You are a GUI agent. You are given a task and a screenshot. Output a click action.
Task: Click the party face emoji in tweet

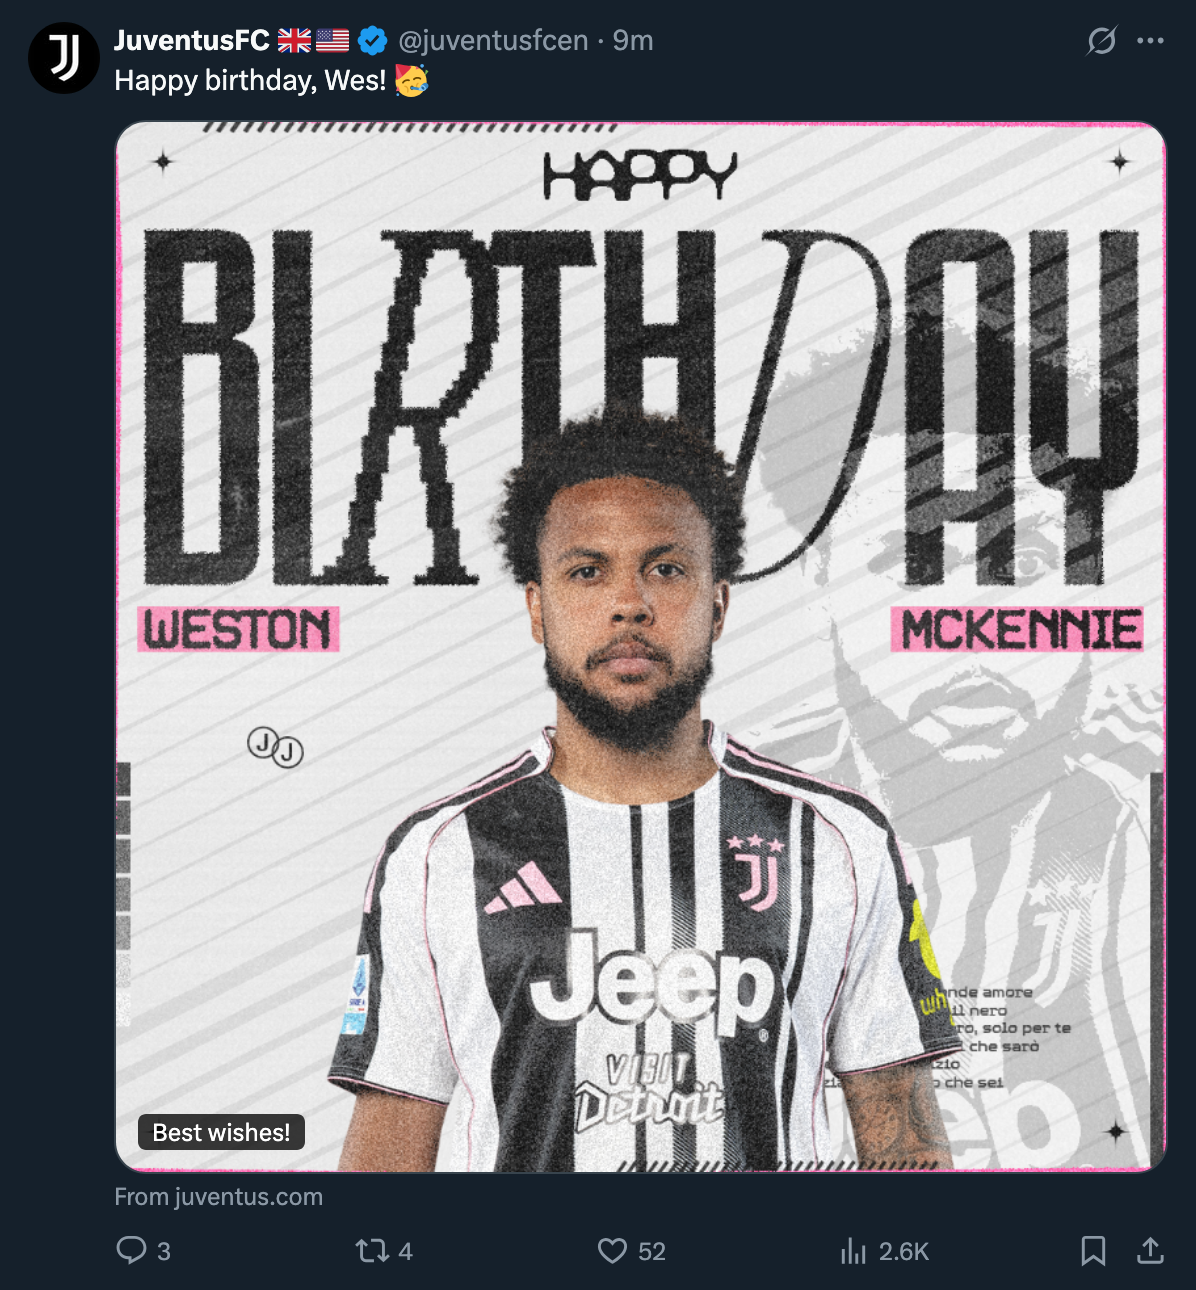point(411,80)
